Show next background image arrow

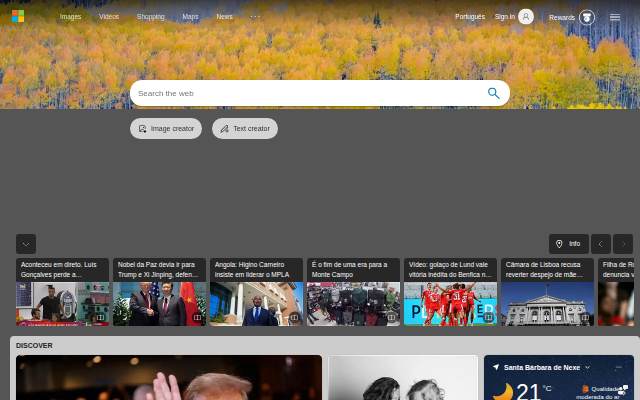[623, 244]
